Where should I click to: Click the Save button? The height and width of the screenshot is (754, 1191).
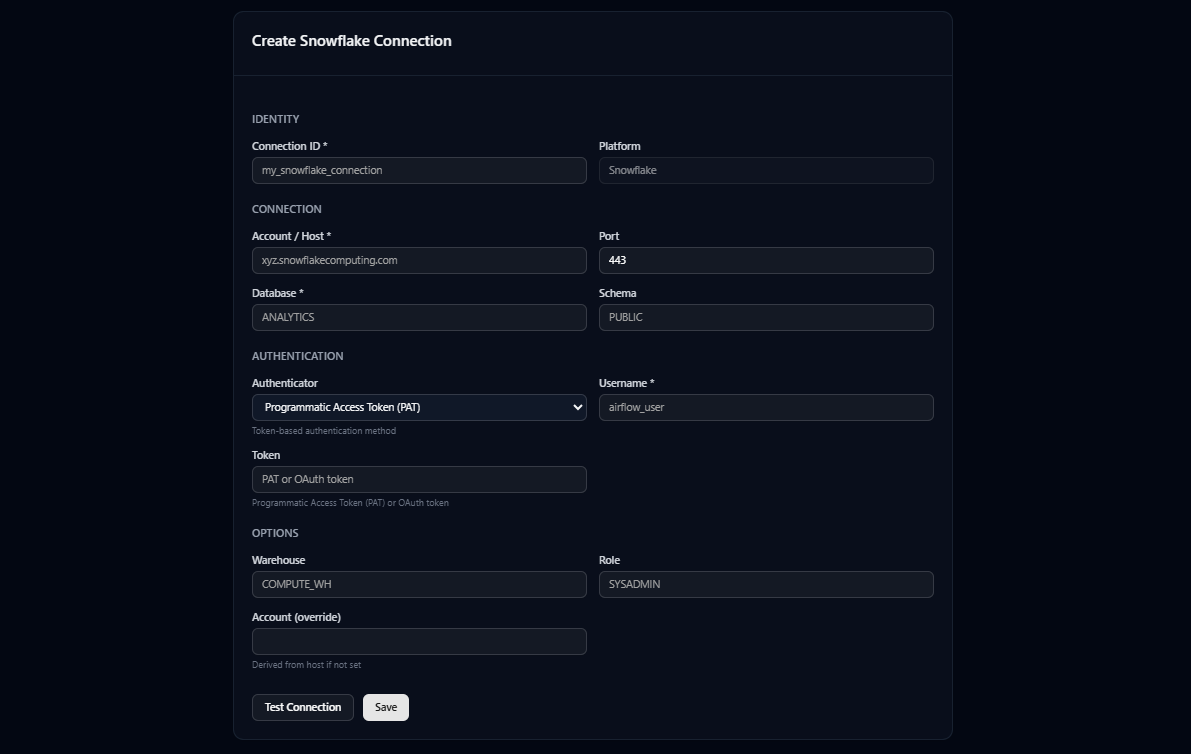[x=386, y=707]
